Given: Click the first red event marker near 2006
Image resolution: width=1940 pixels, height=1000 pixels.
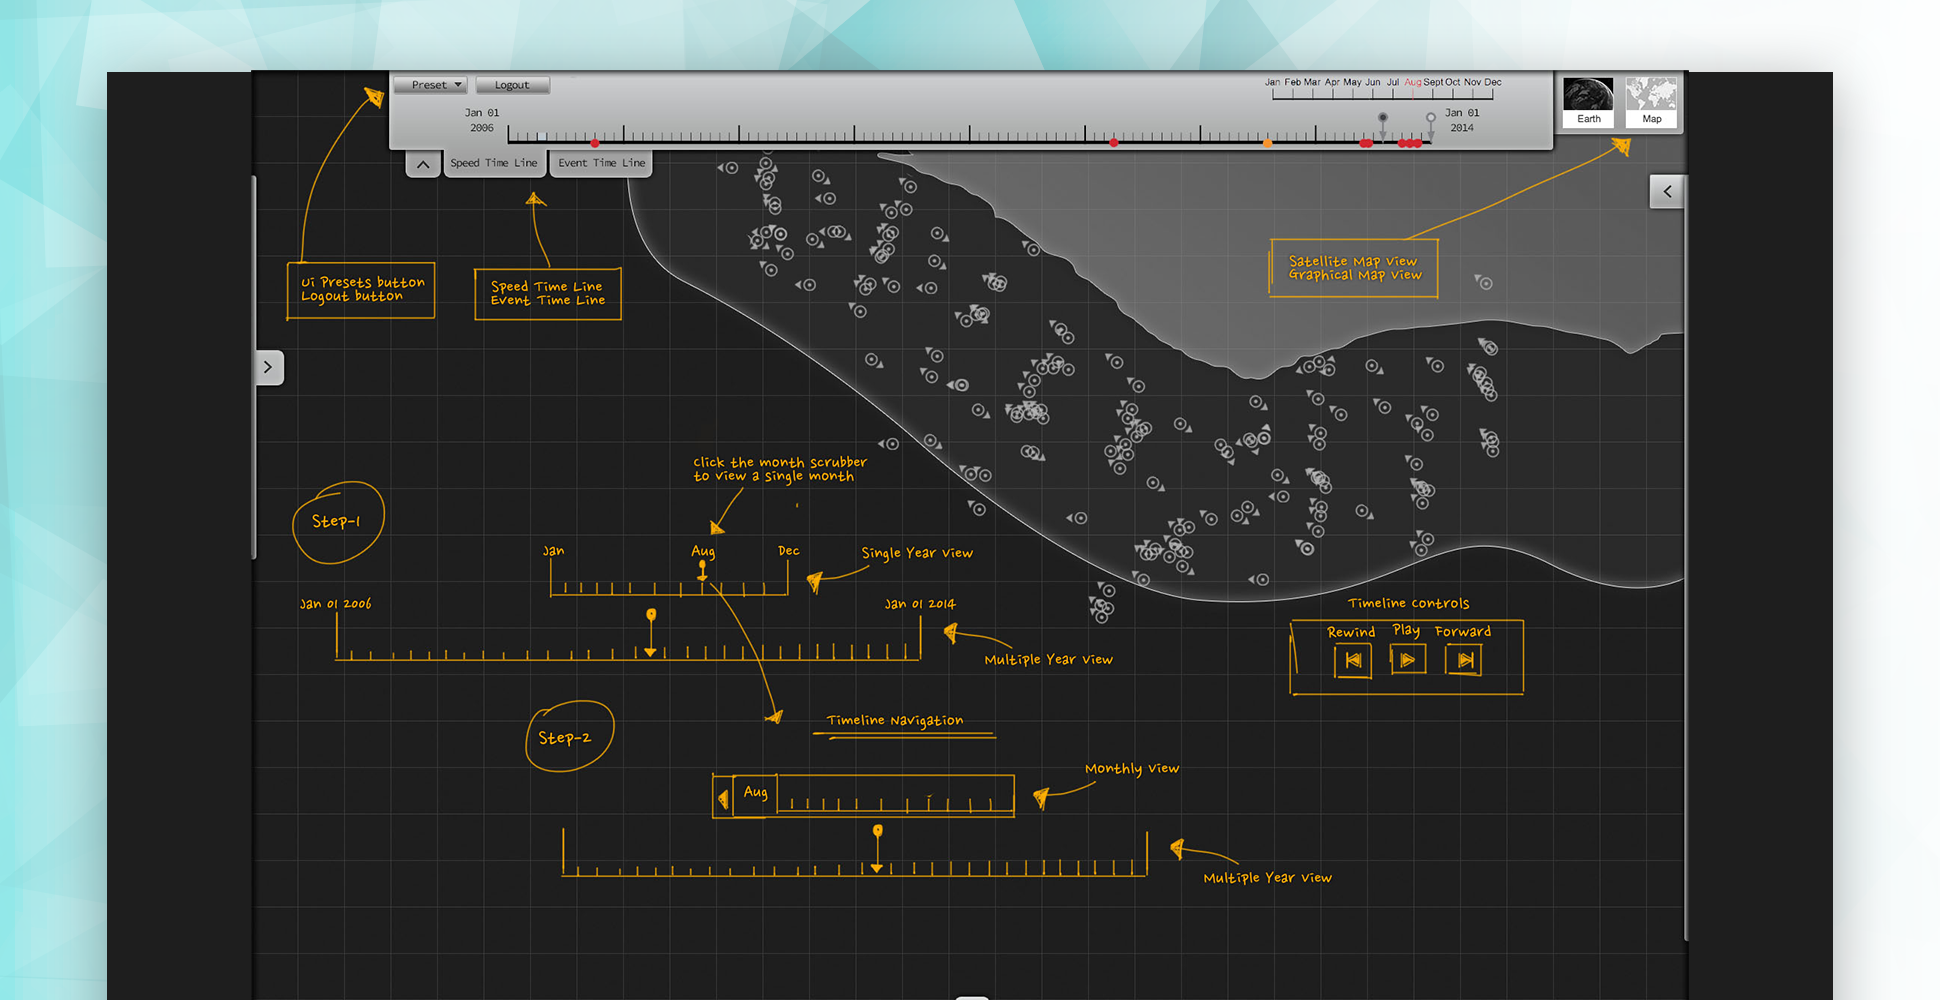Looking at the screenshot, I should (595, 143).
